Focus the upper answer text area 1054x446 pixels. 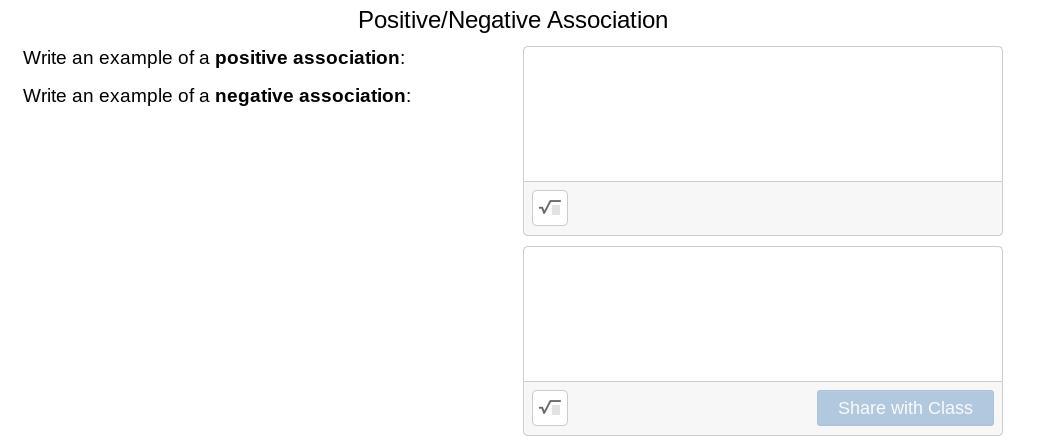pos(762,114)
